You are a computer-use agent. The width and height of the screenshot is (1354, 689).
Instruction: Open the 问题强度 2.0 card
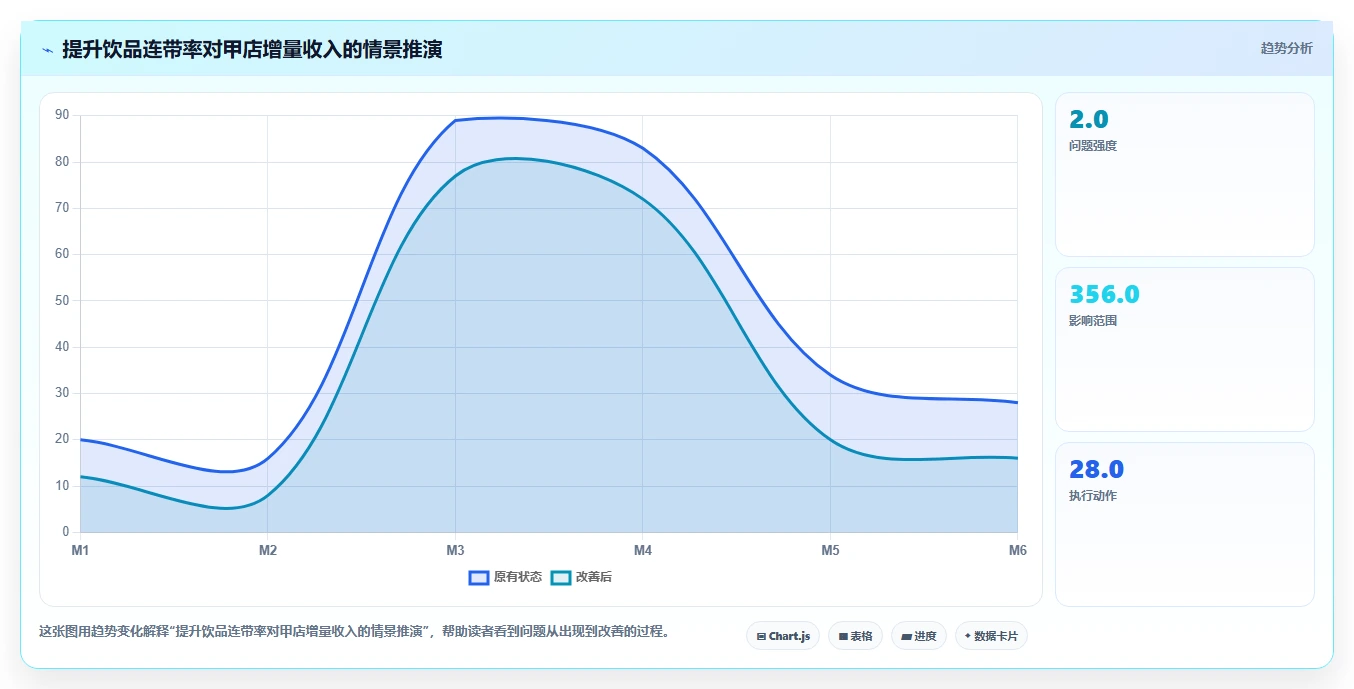[x=1184, y=175]
